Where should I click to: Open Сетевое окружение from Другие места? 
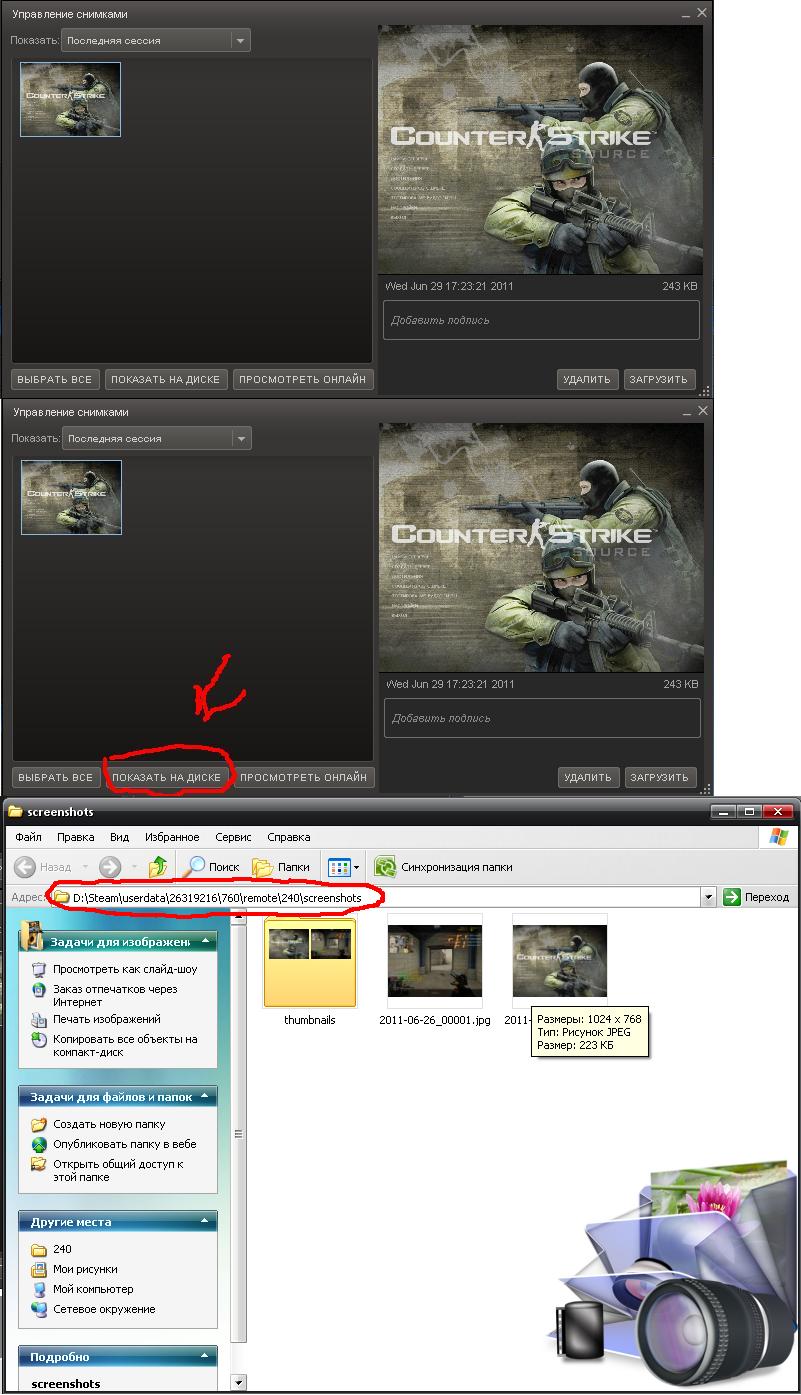tap(104, 1309)
